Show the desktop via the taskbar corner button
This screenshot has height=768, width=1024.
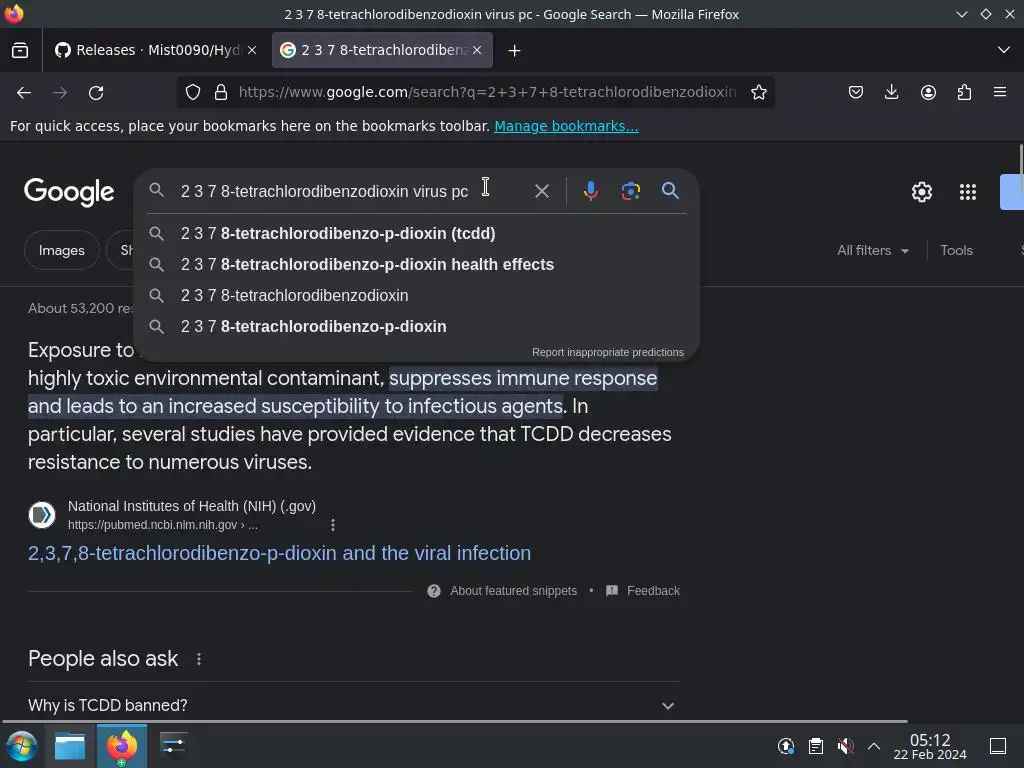tap(998, 746)
